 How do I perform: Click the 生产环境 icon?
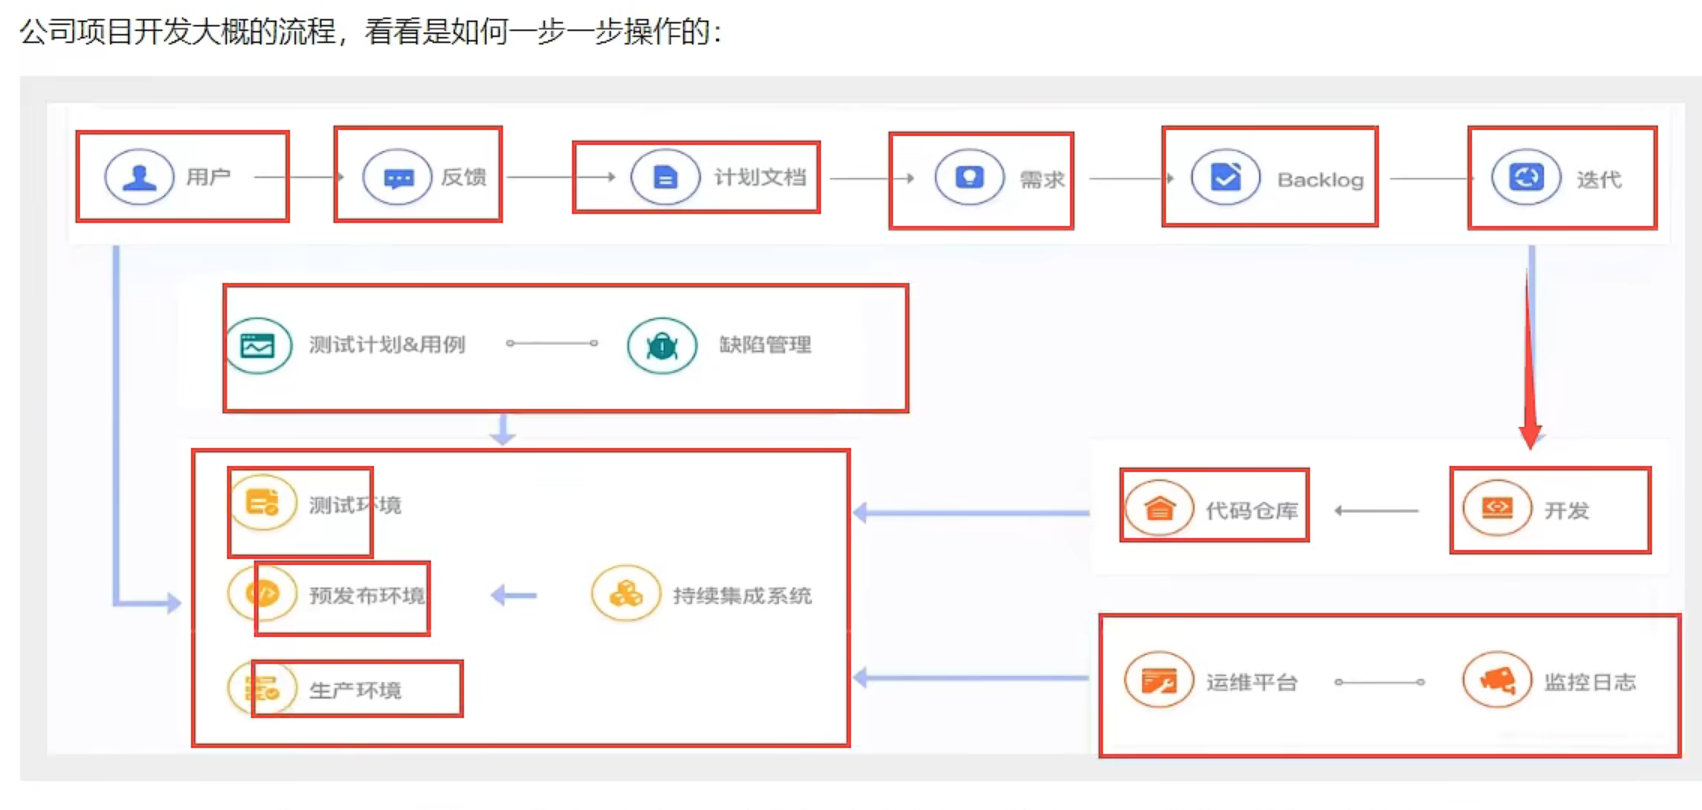pyautogui.click(x=263, y=688)
